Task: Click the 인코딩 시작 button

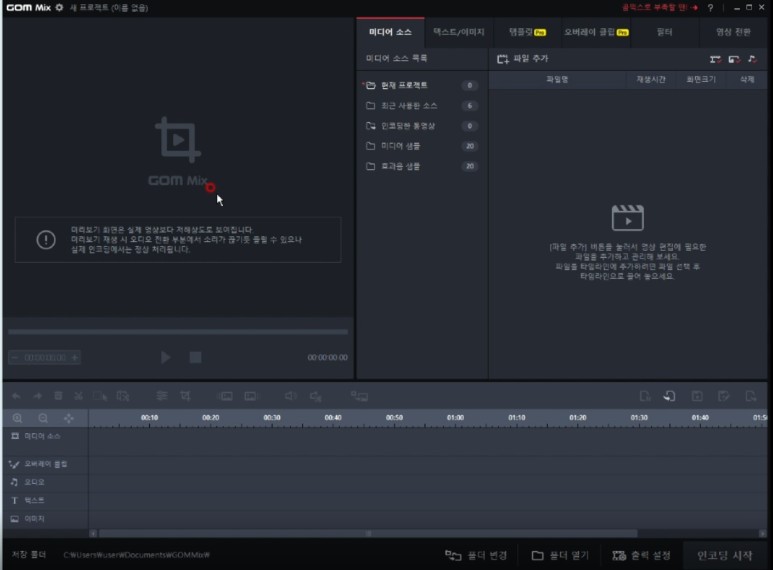Action: [x=725, y=556]
